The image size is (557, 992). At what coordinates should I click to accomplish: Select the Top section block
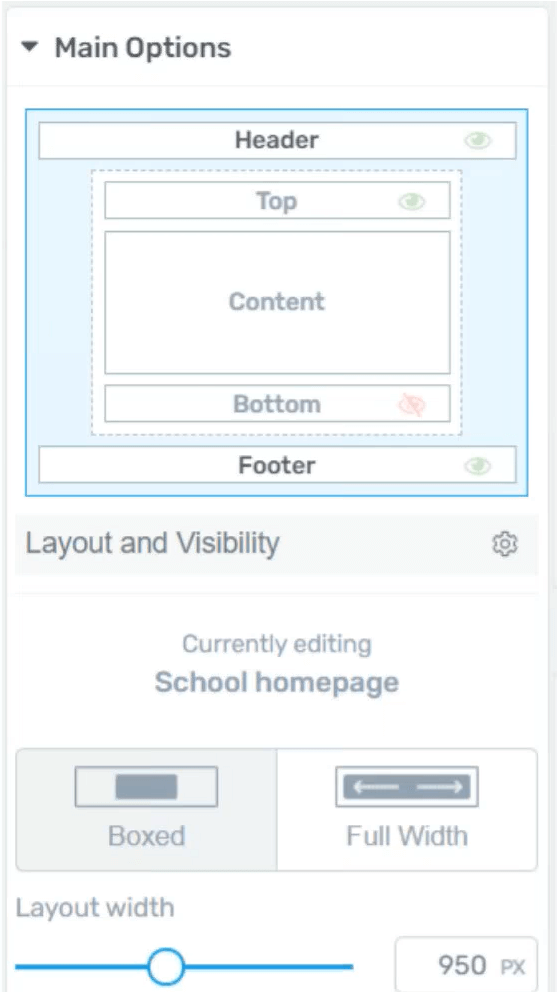[x=277, y=201]
